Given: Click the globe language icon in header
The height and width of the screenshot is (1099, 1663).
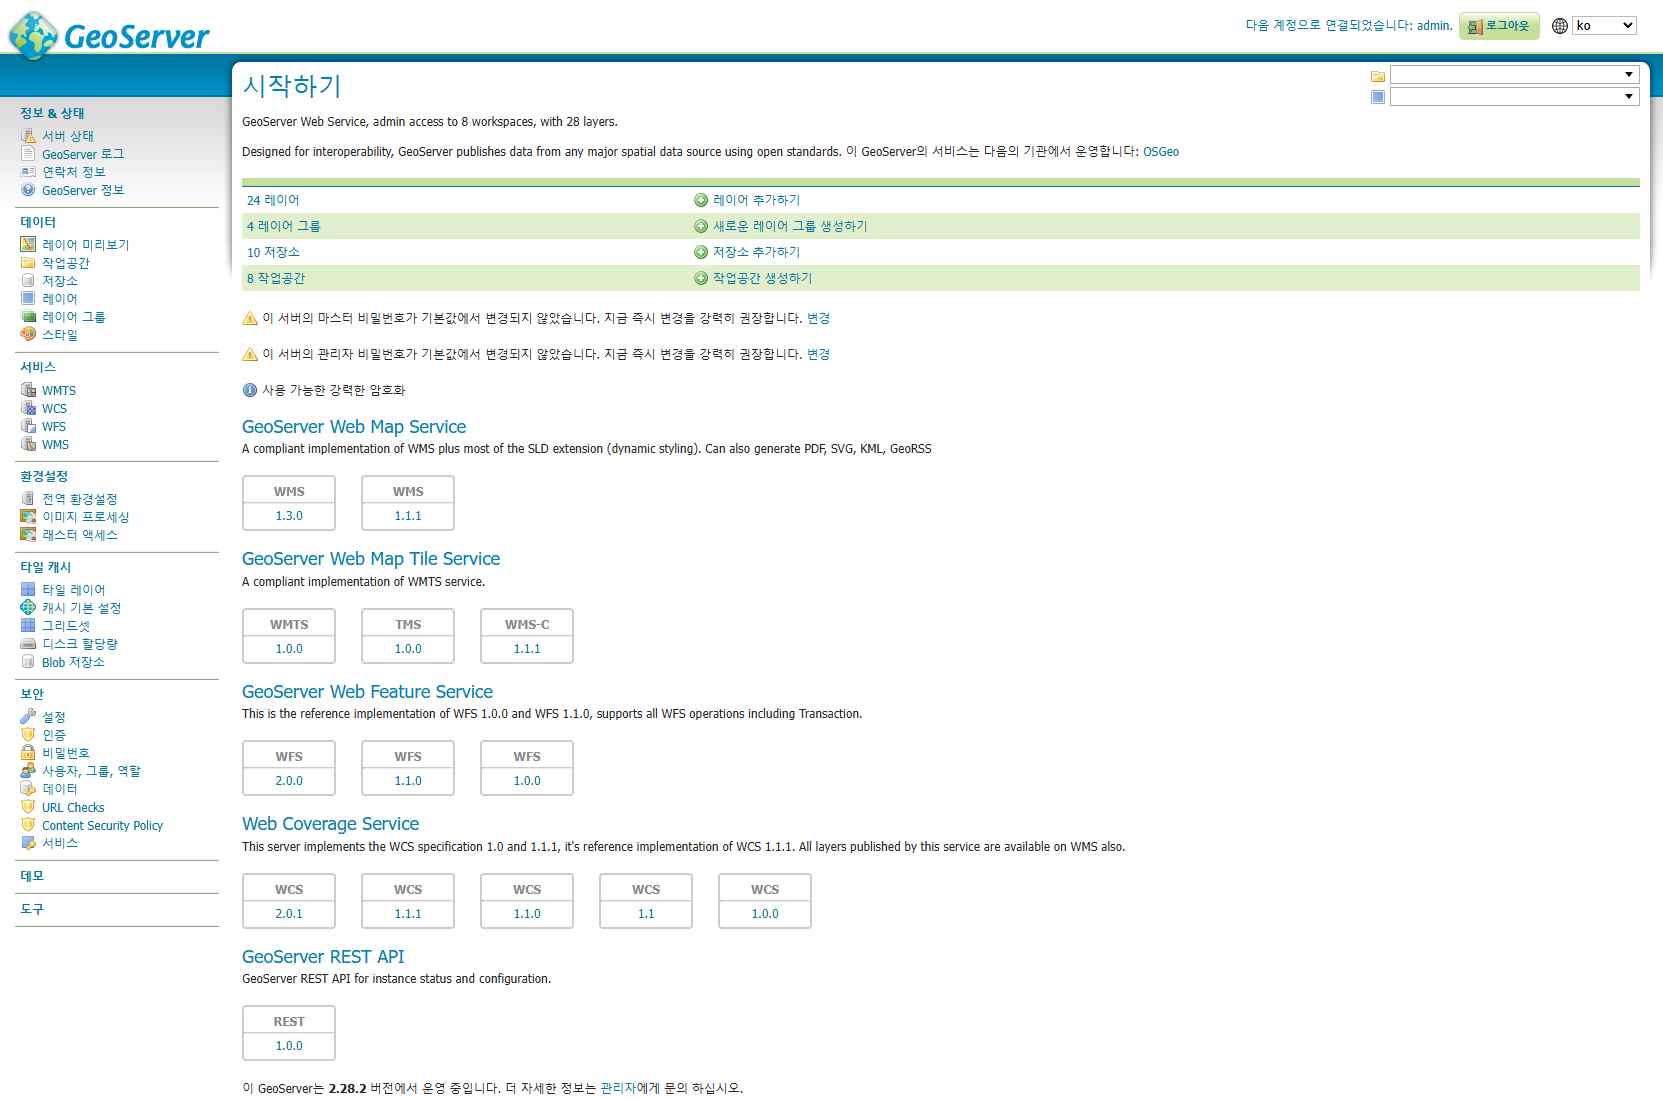Looking at the screenshot, I should click(1560, 26).
